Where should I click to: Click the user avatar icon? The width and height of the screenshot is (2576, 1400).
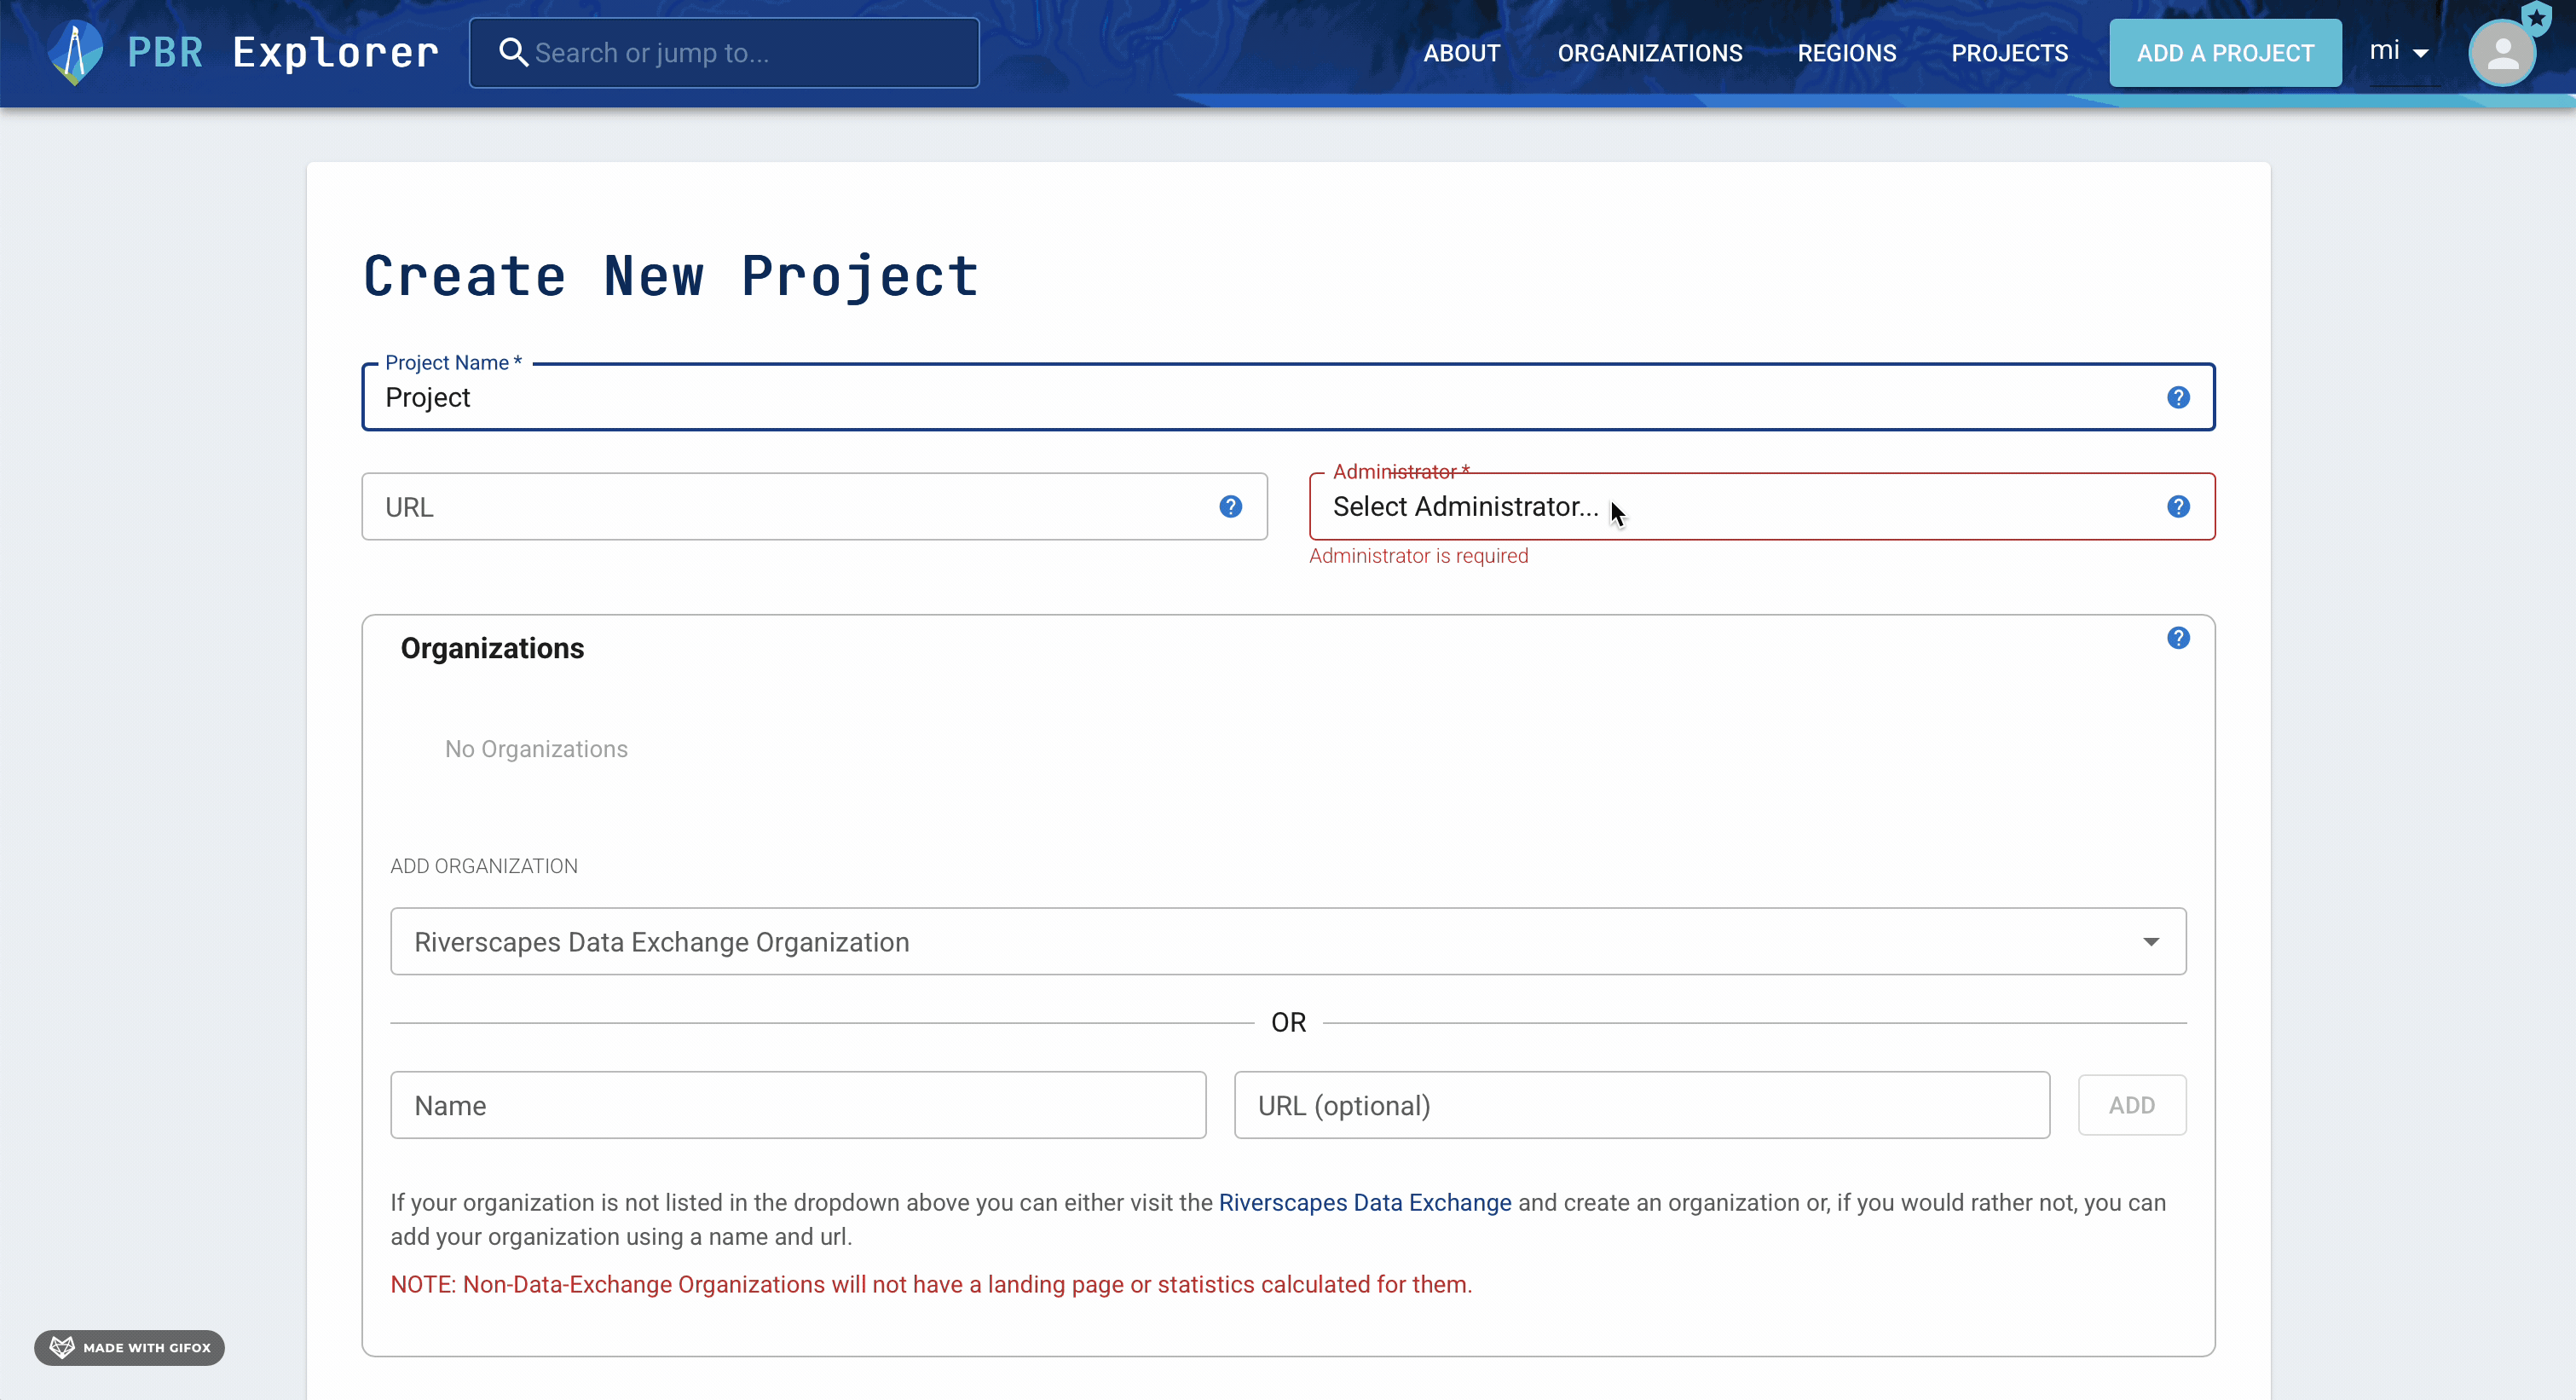(2501, 54)
